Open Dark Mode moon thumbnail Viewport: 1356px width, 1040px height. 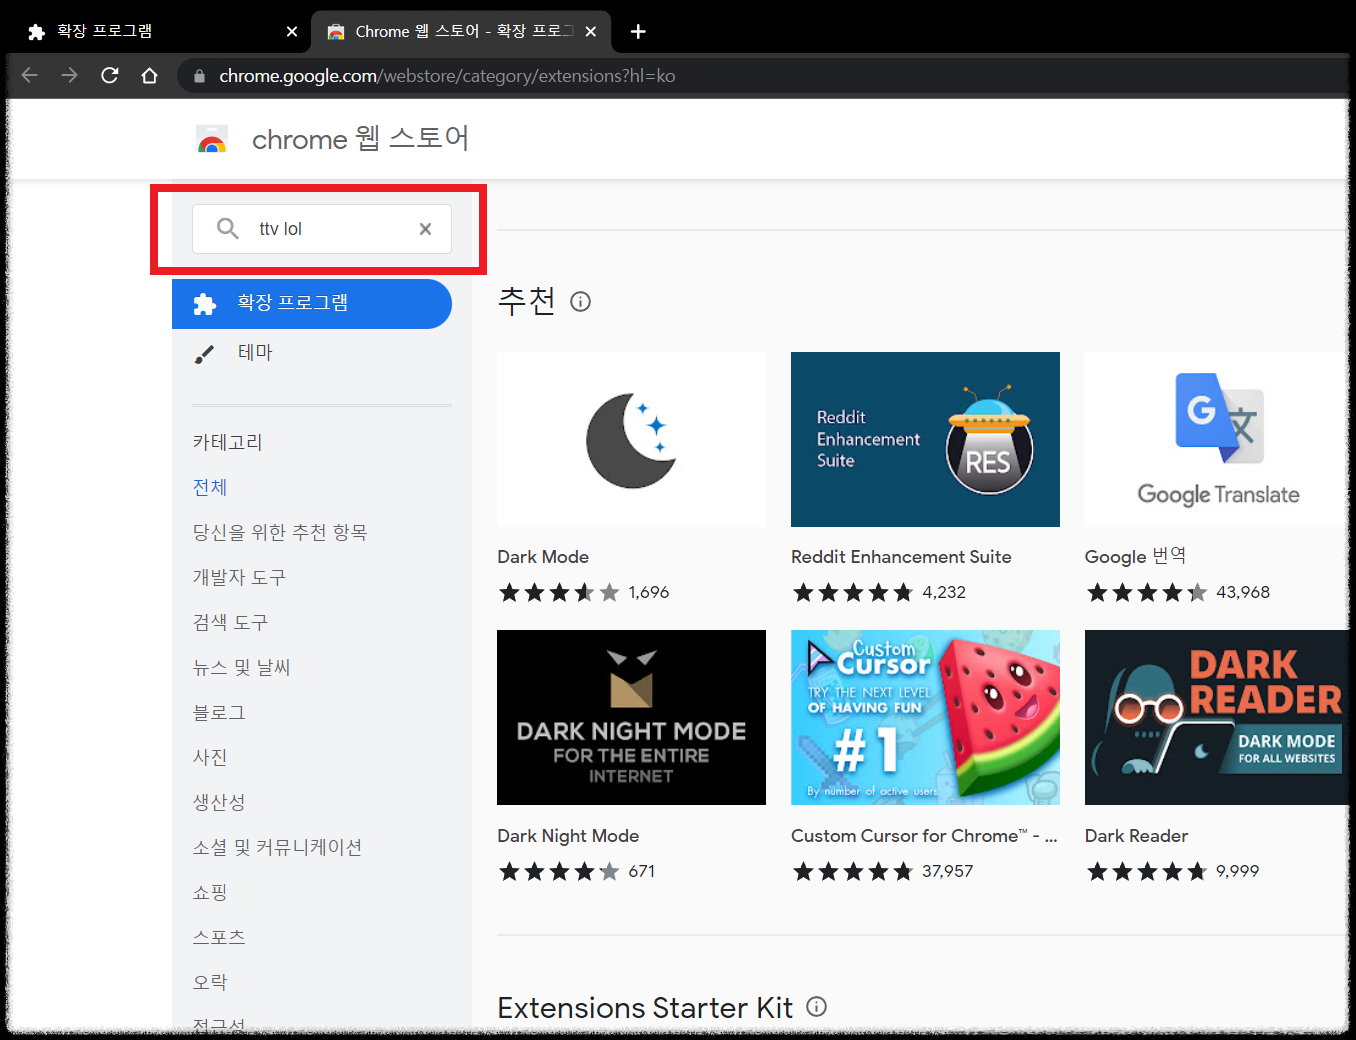631,439
